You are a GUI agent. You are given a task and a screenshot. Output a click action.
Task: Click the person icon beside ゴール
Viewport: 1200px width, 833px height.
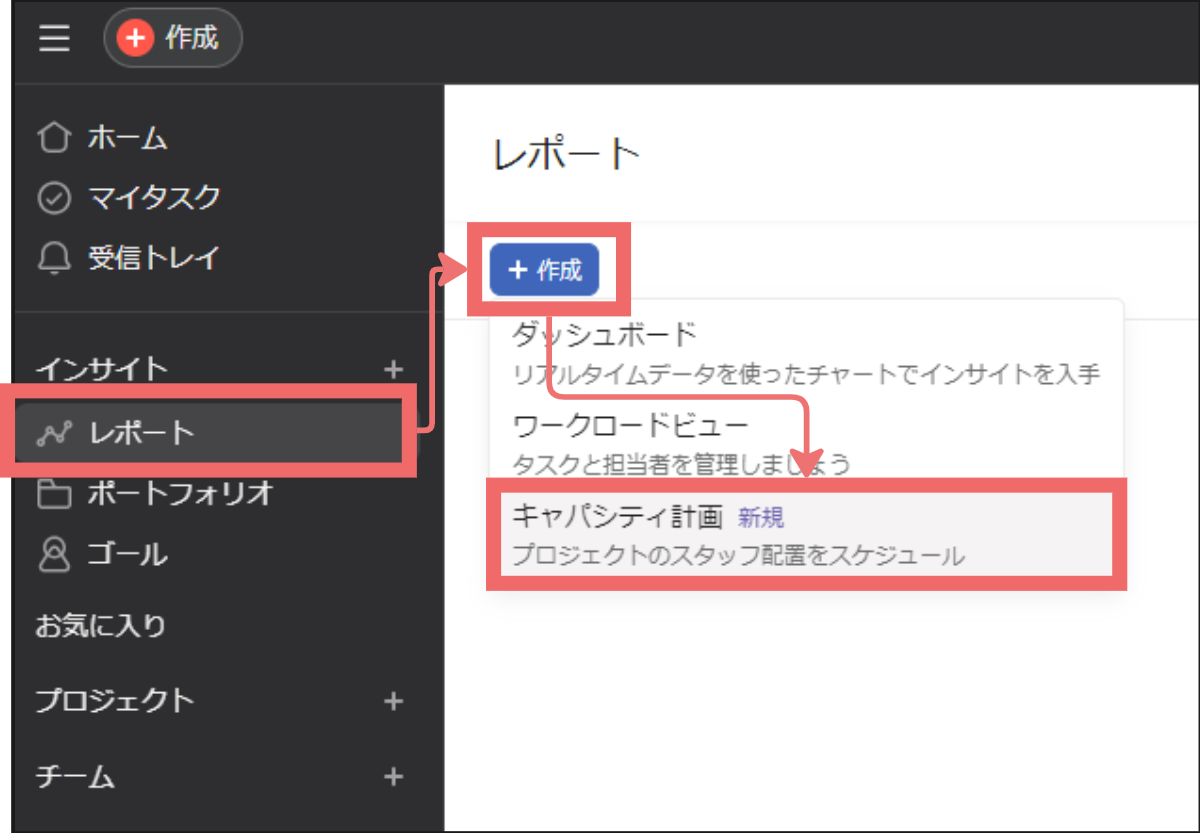(54, 553)
